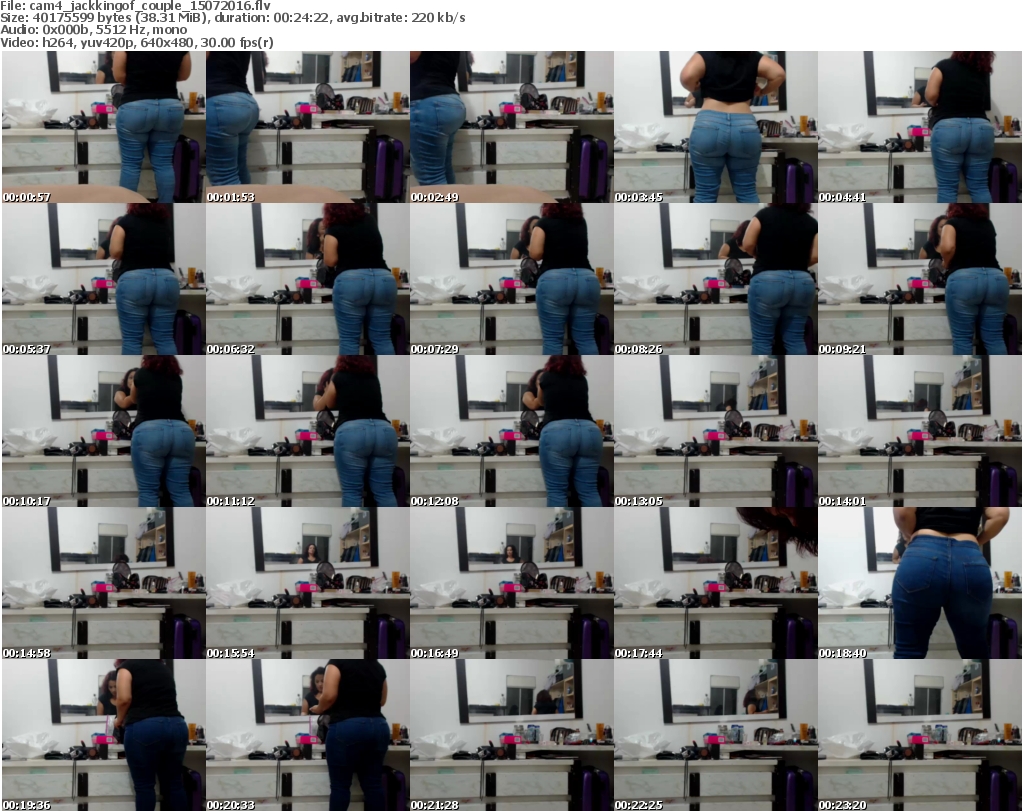Click the Video codec info line
The image size is (1024, 811).
pyautogui.click(x=136, y=42)
